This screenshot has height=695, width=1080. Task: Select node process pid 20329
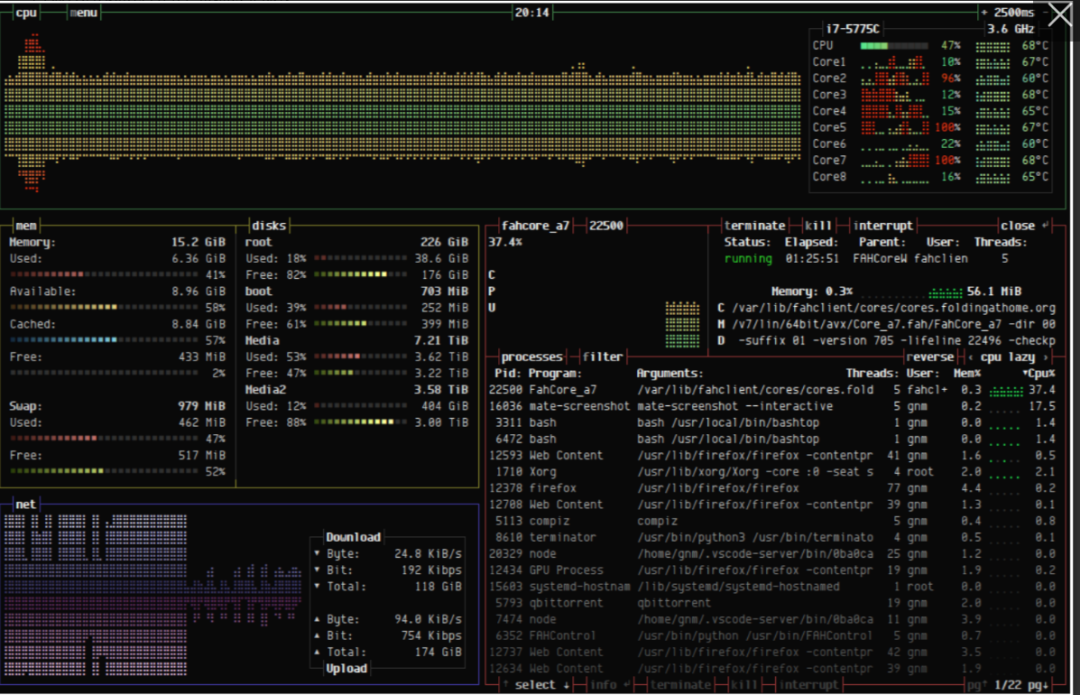pyautogui.click(x=772, y=554)
